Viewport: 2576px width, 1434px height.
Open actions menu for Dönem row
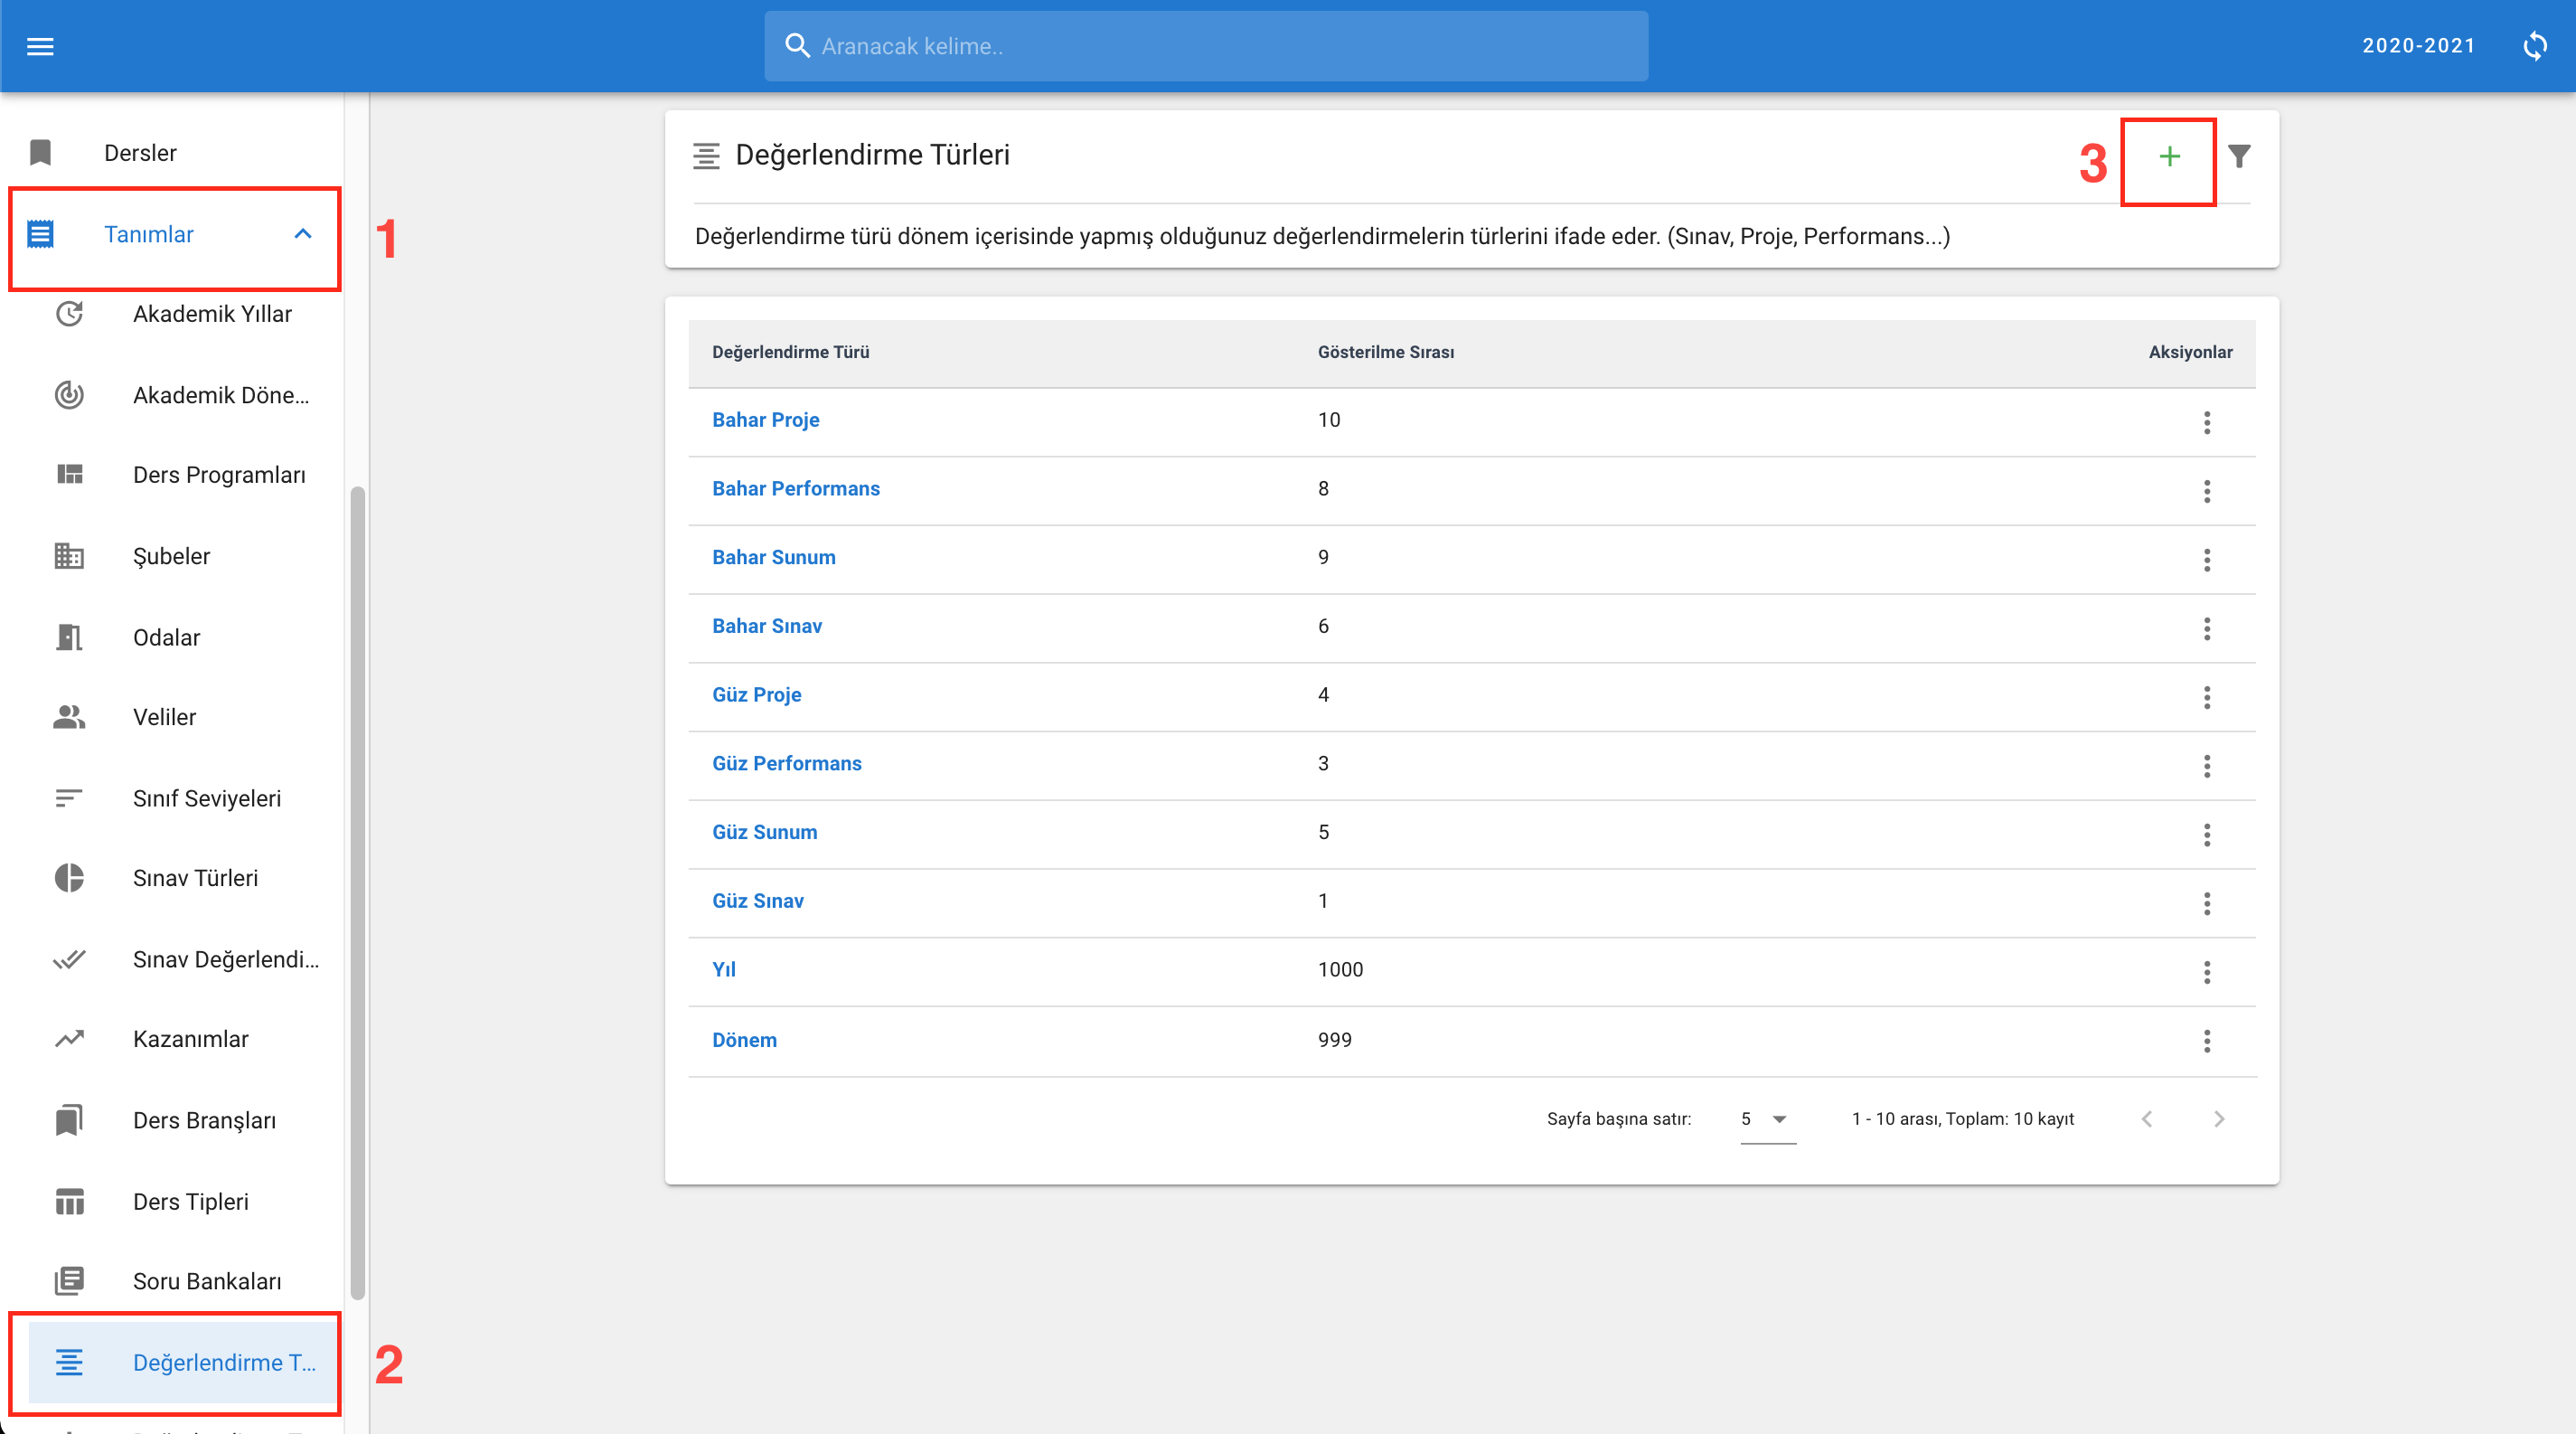(x=2207, y=1041)
